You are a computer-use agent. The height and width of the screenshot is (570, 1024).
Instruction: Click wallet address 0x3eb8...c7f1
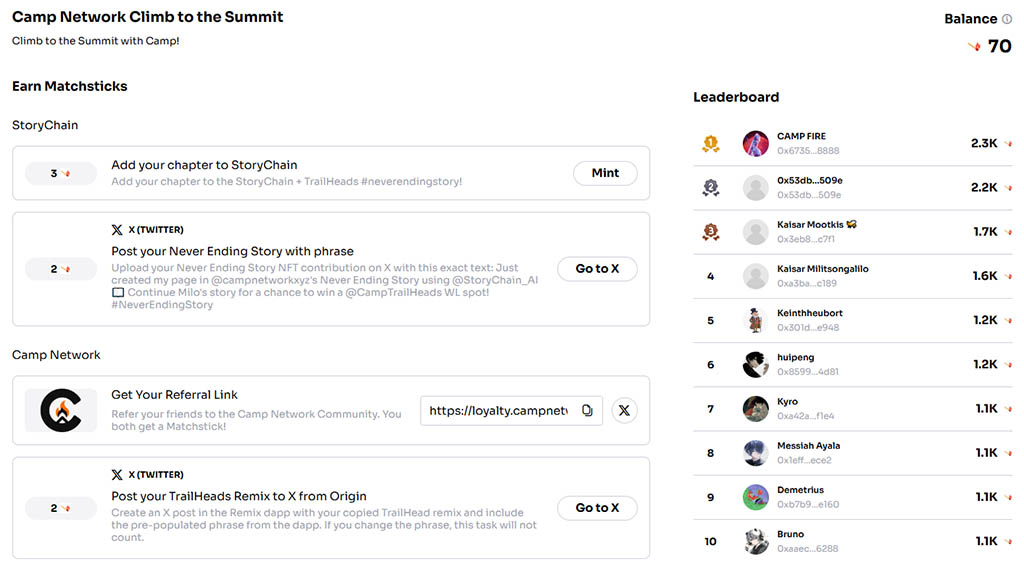[x=806, y=239]
